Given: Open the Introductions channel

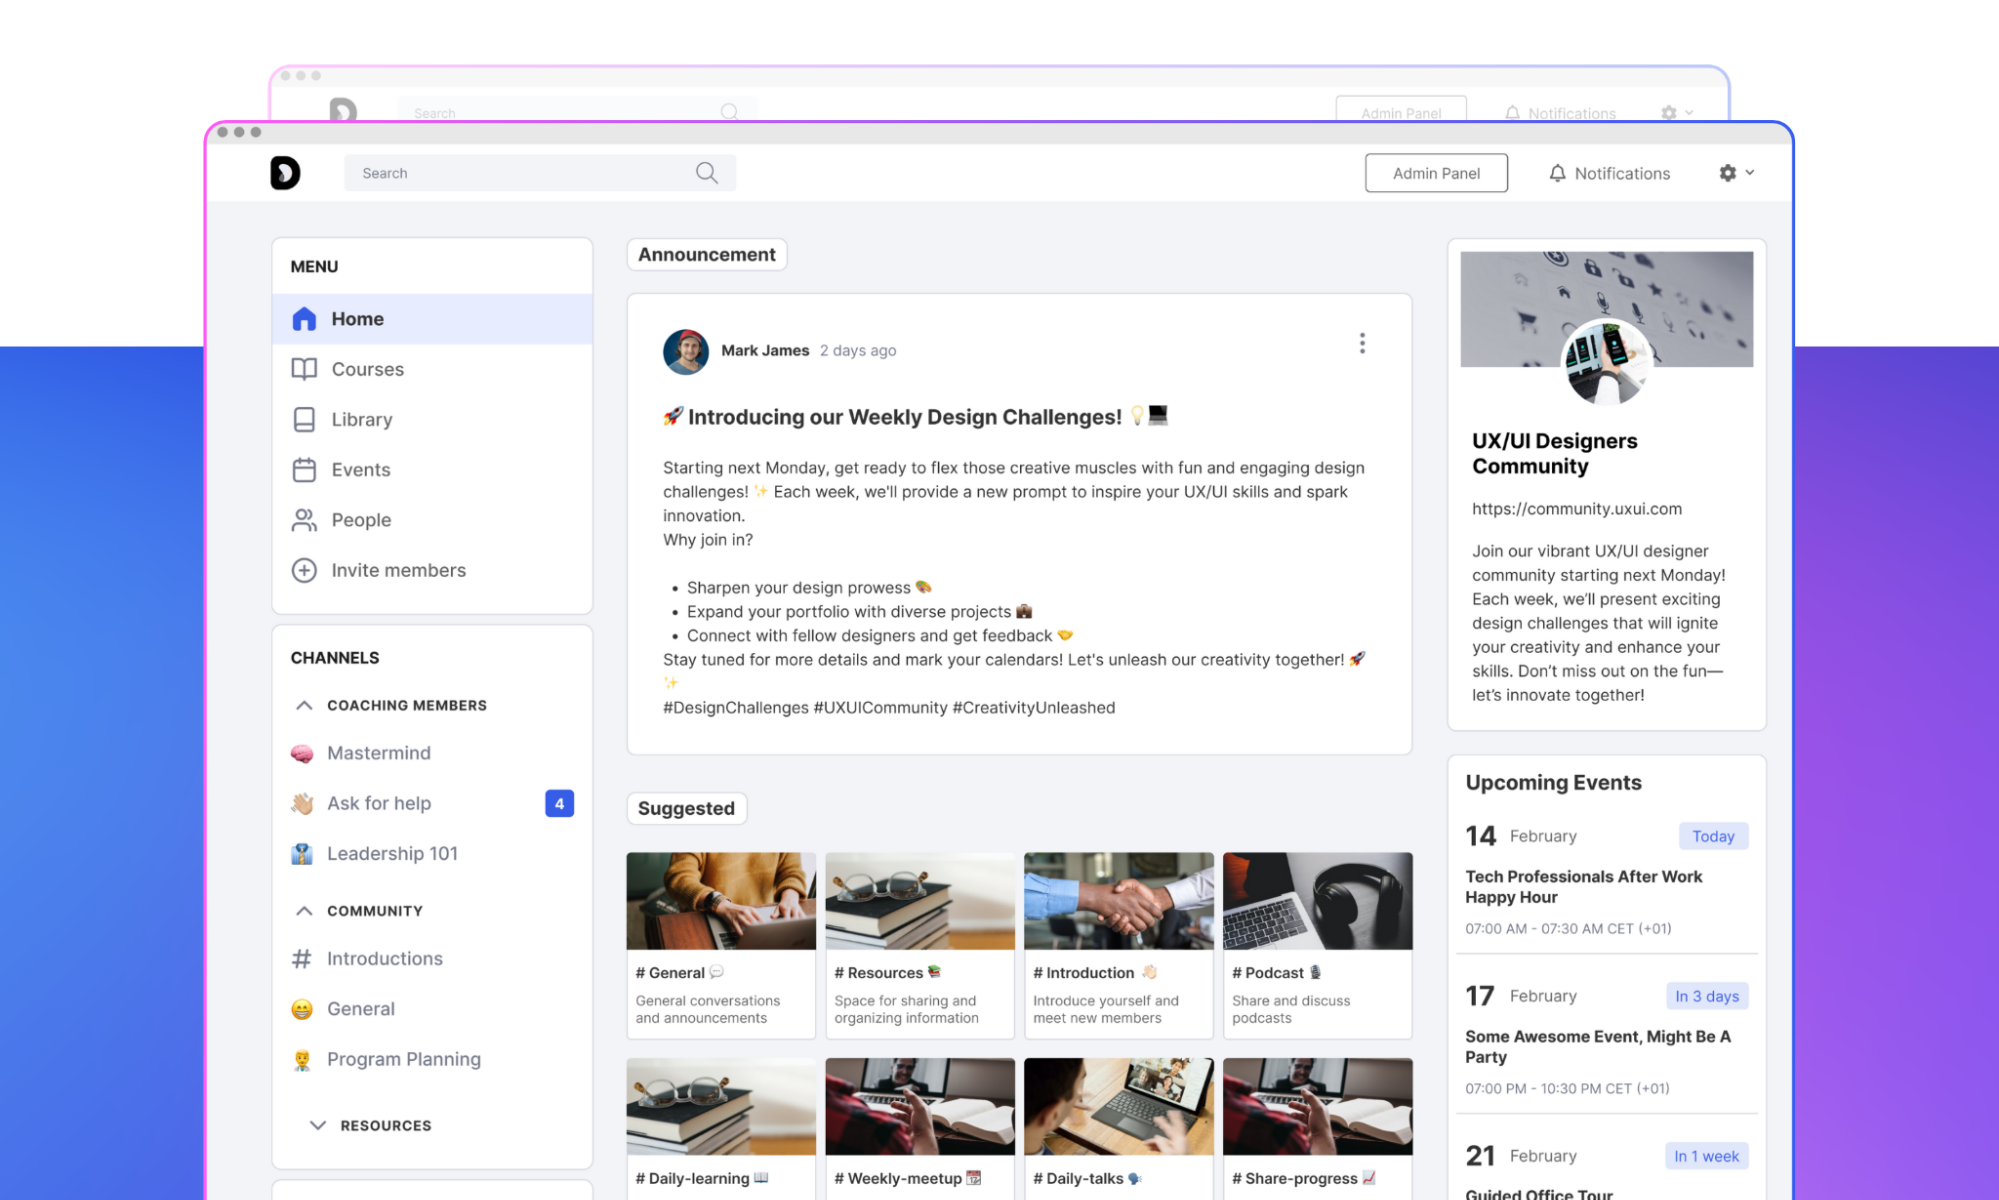Looking at the screenshot, I should tap(385, 959).
